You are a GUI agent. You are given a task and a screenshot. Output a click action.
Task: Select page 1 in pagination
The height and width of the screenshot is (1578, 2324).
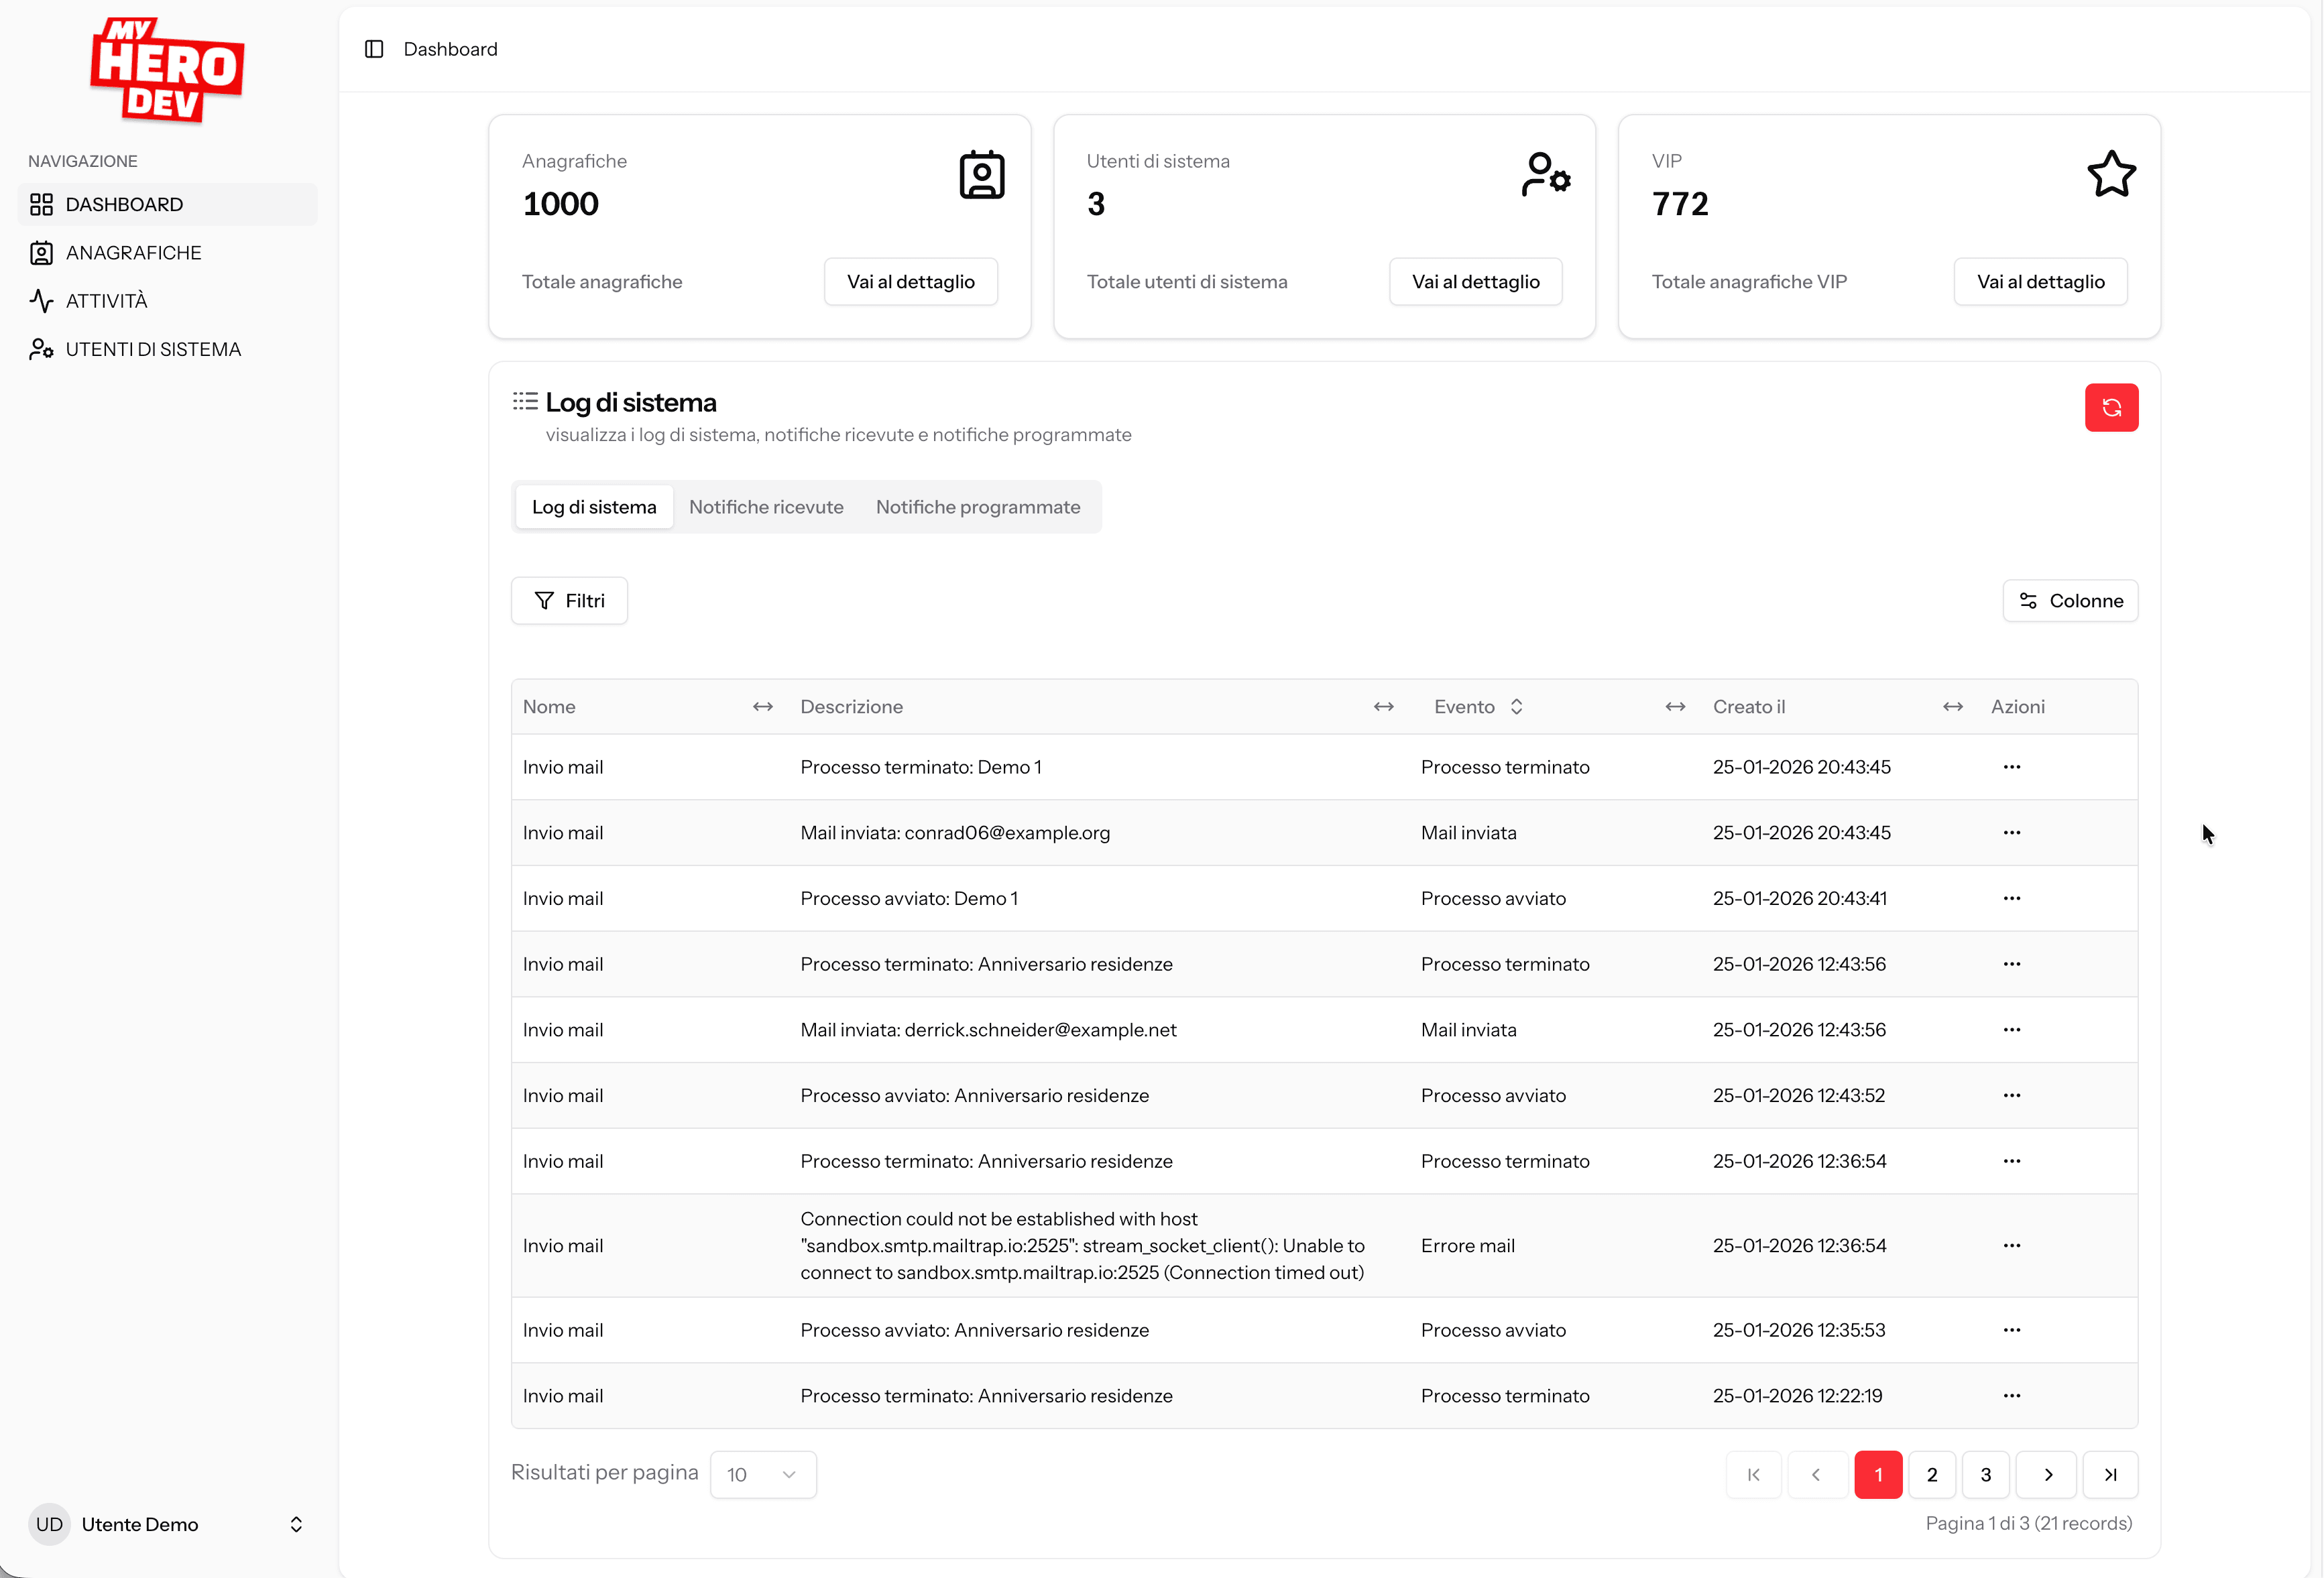(x=1878, y=1474)
